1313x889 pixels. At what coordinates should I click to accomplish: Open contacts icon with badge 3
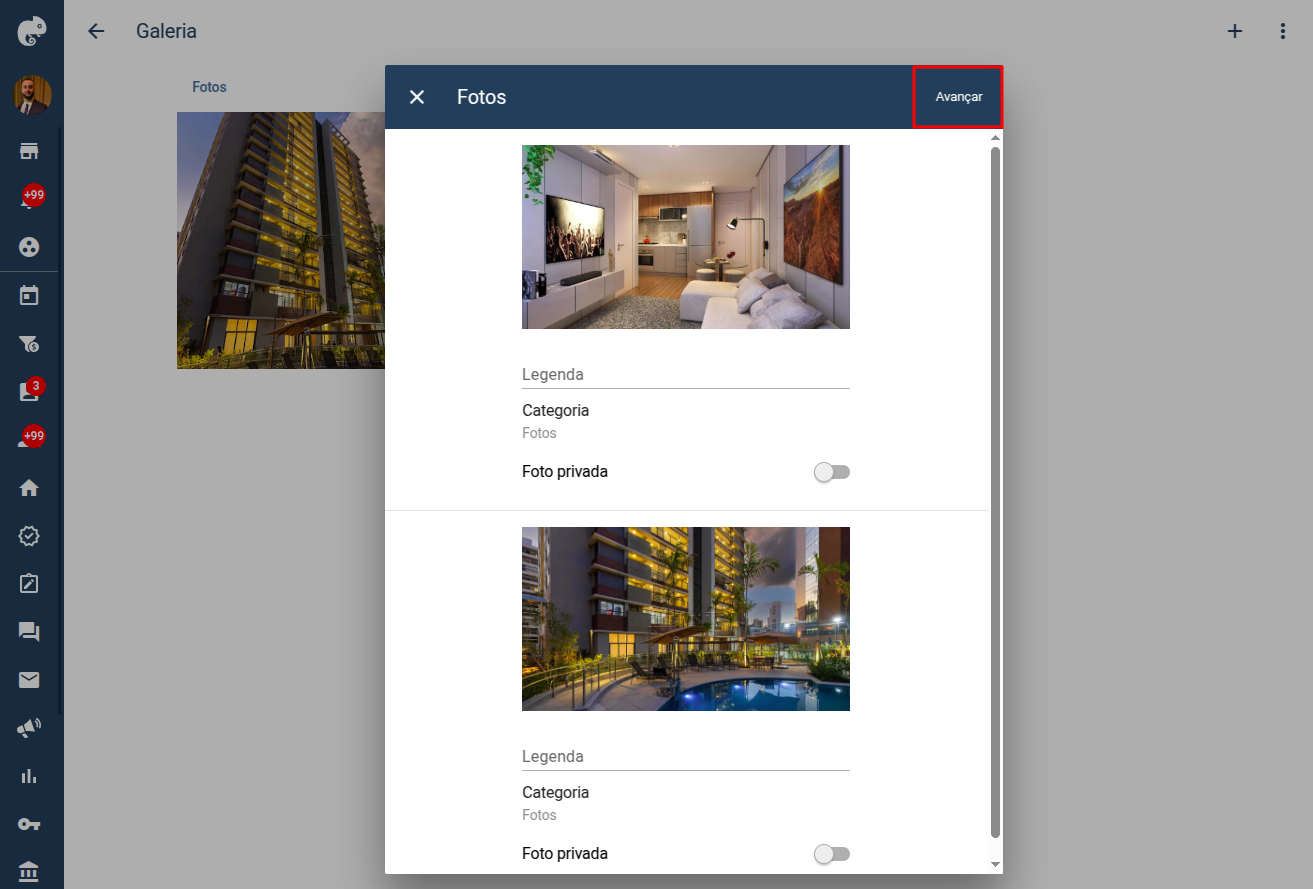pyautogui.click(x=29, y=391)
